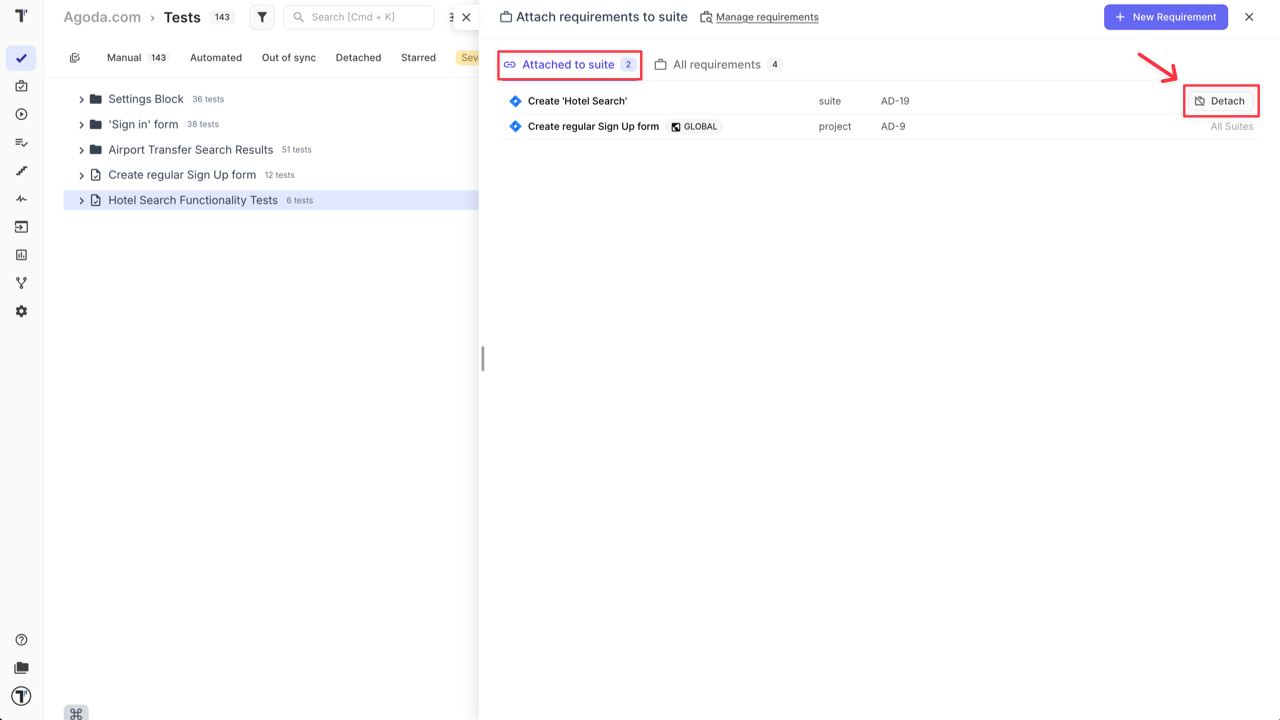Click the multi-select checkbox icon near Manual
This screenshot has width=1280, height=720.
tap(75, 58)
